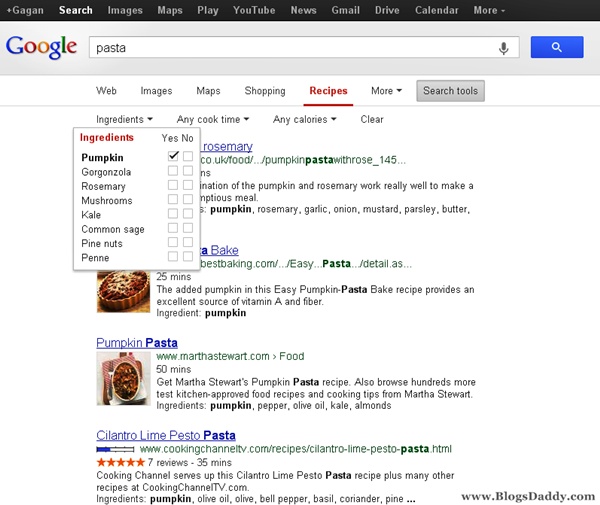This screenshot has width=600, height=505.
Task: Tick the No checkbox for Pine nuts
Action: [x=188, y=242]
